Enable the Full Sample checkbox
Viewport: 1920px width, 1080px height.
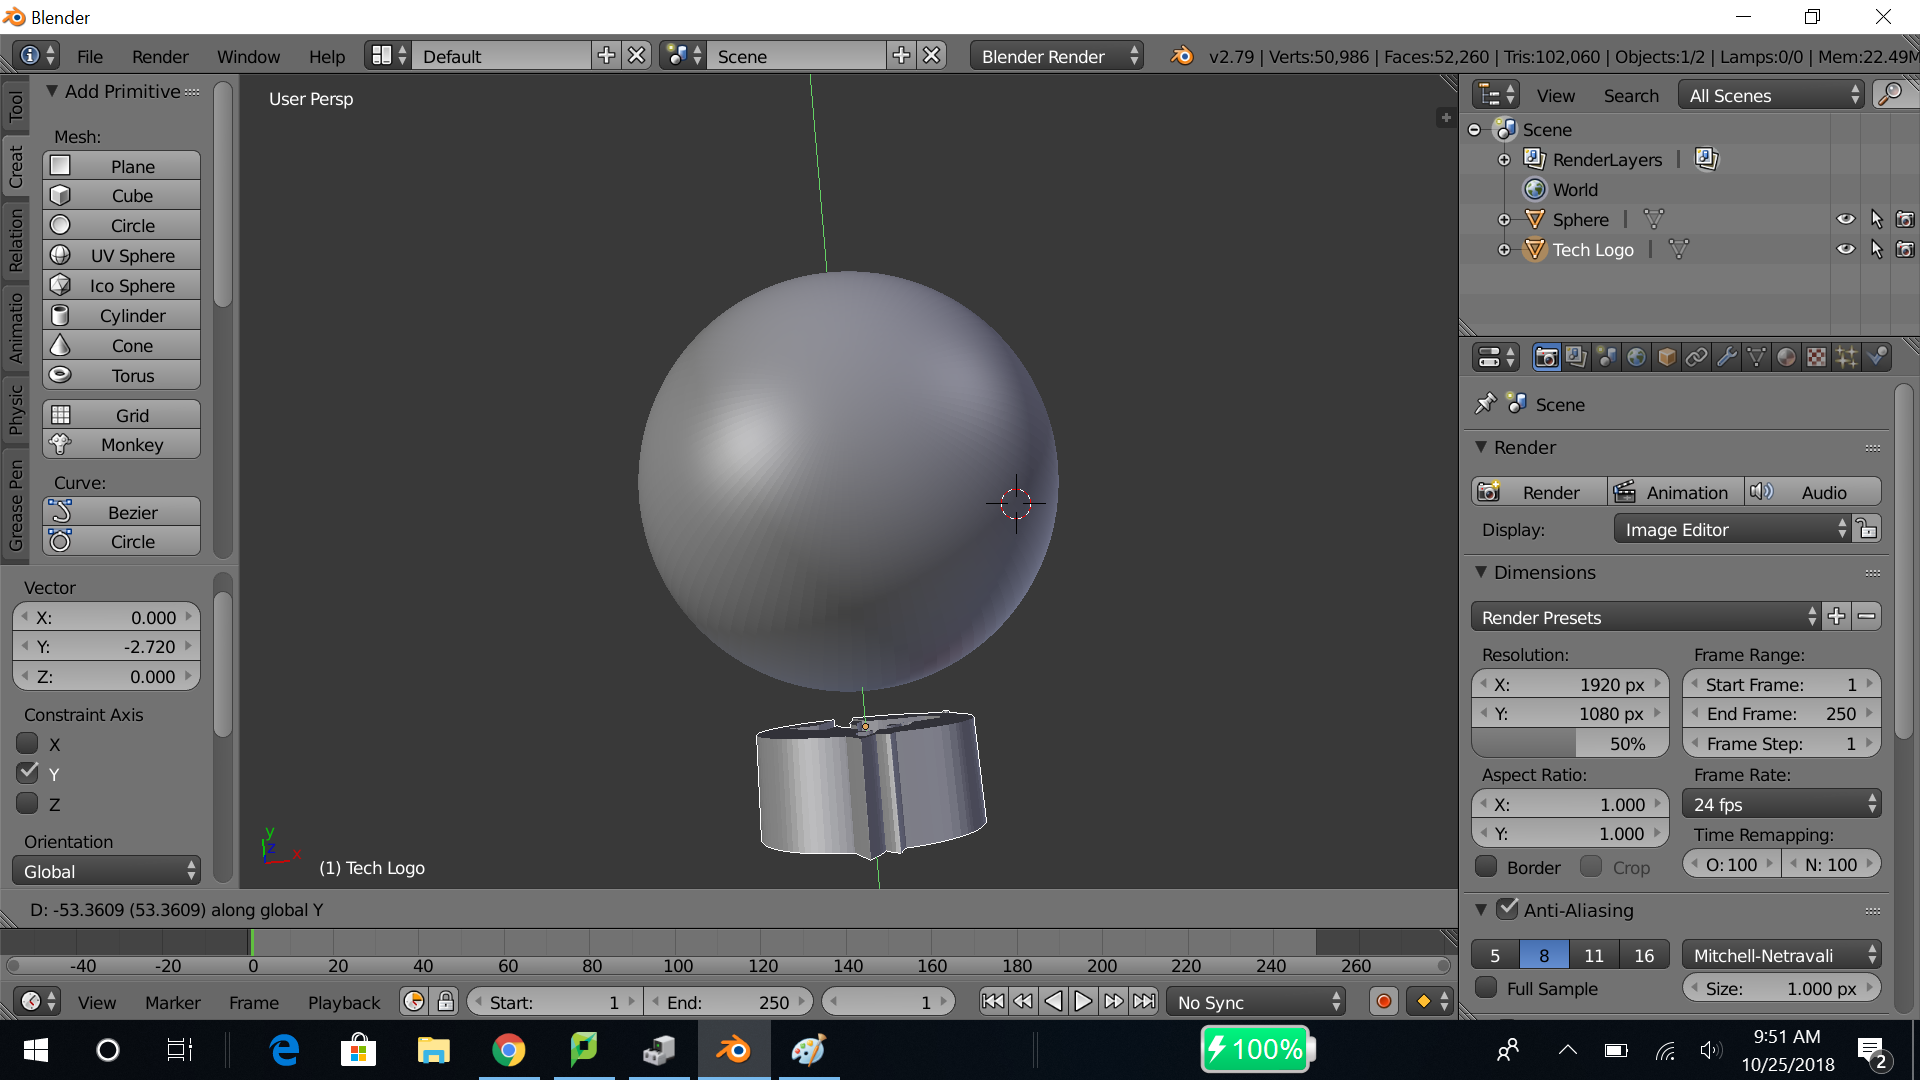1487,988
